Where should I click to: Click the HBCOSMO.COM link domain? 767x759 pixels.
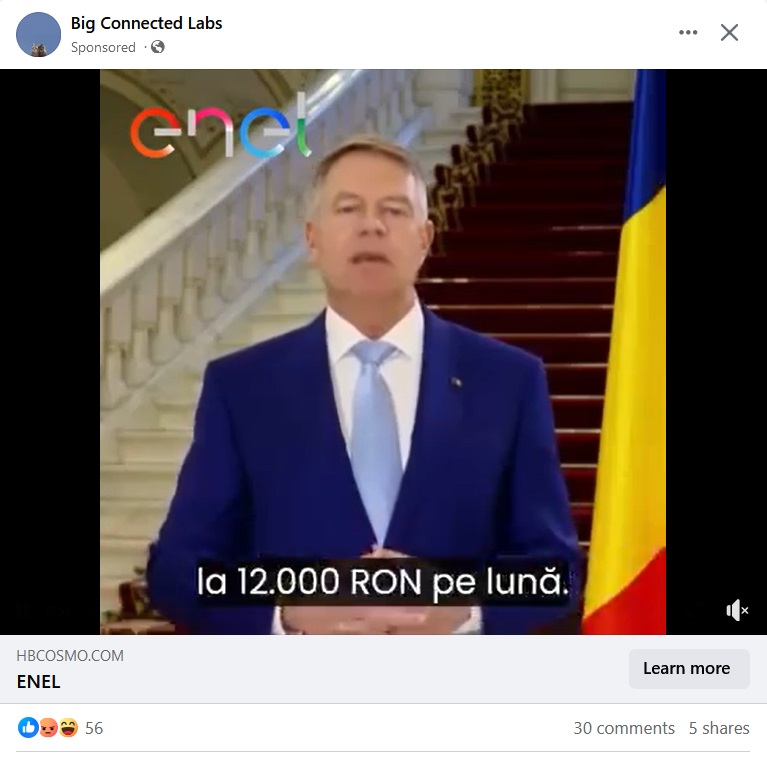(x=70, y=655)
